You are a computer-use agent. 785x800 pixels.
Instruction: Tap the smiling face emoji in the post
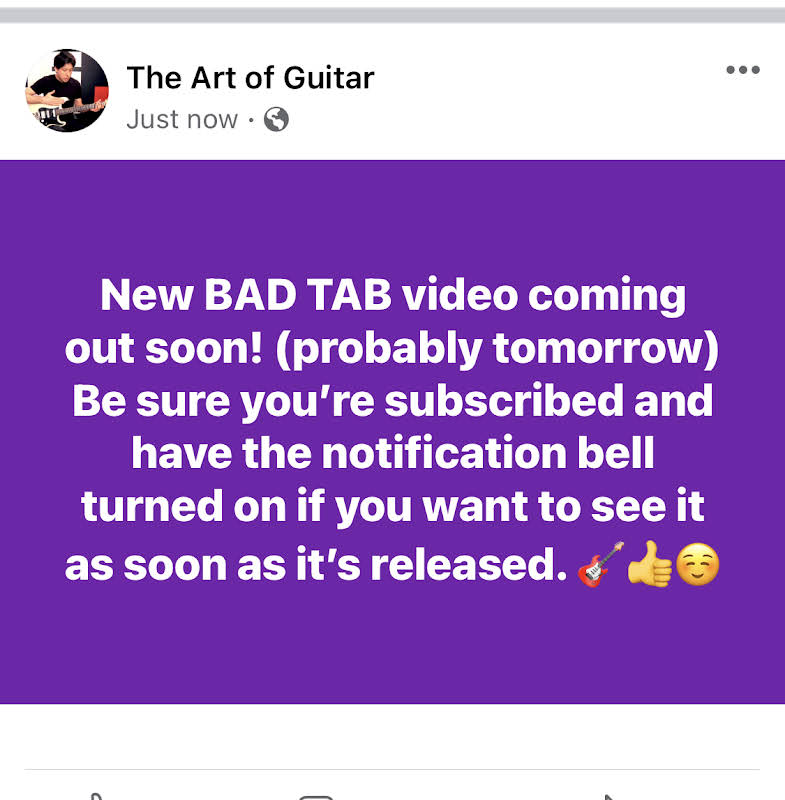pos(697,565)
